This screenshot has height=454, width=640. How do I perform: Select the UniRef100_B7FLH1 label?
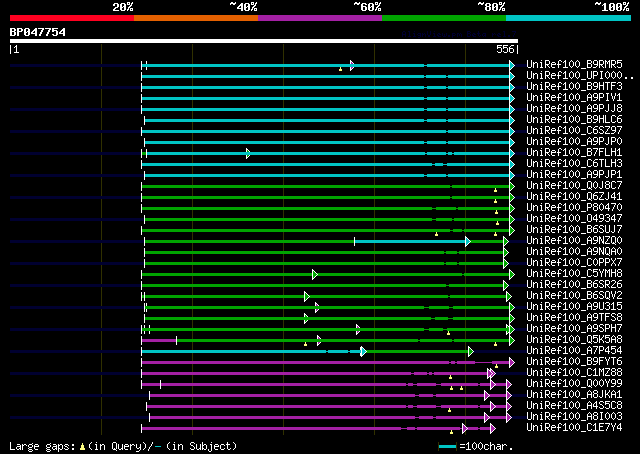point(574,153)
